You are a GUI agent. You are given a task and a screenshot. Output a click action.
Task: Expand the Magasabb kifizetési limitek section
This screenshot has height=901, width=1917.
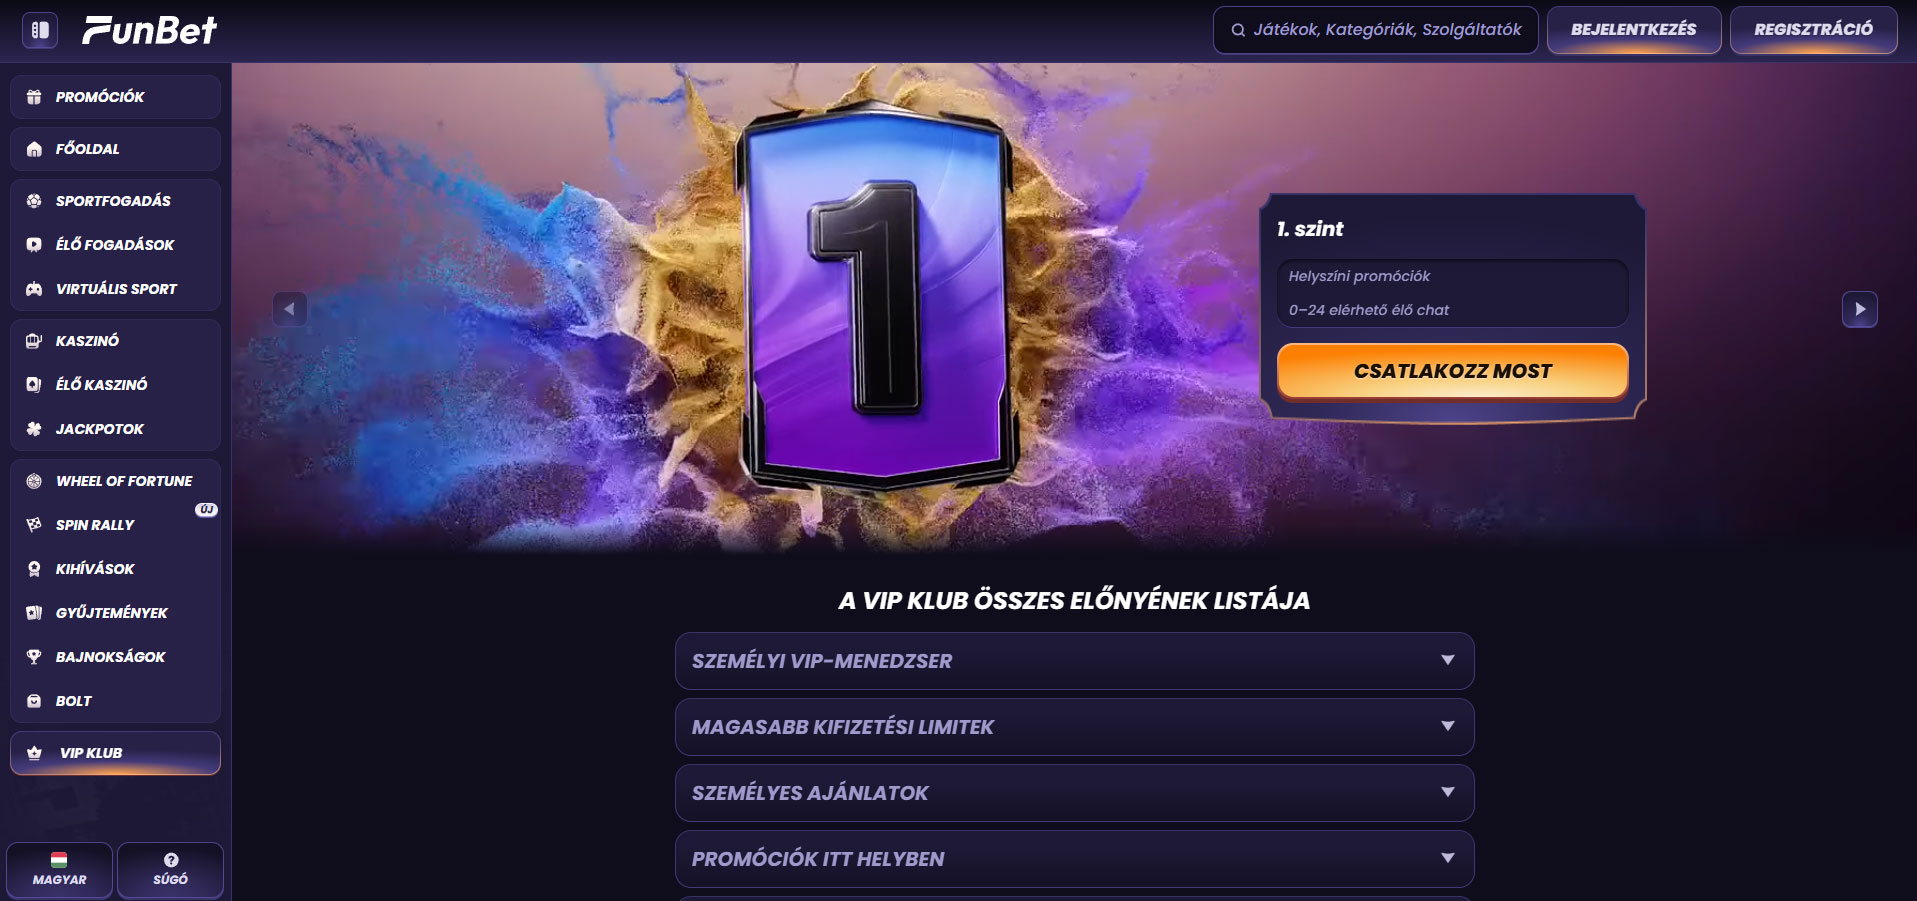[1074, 727]
